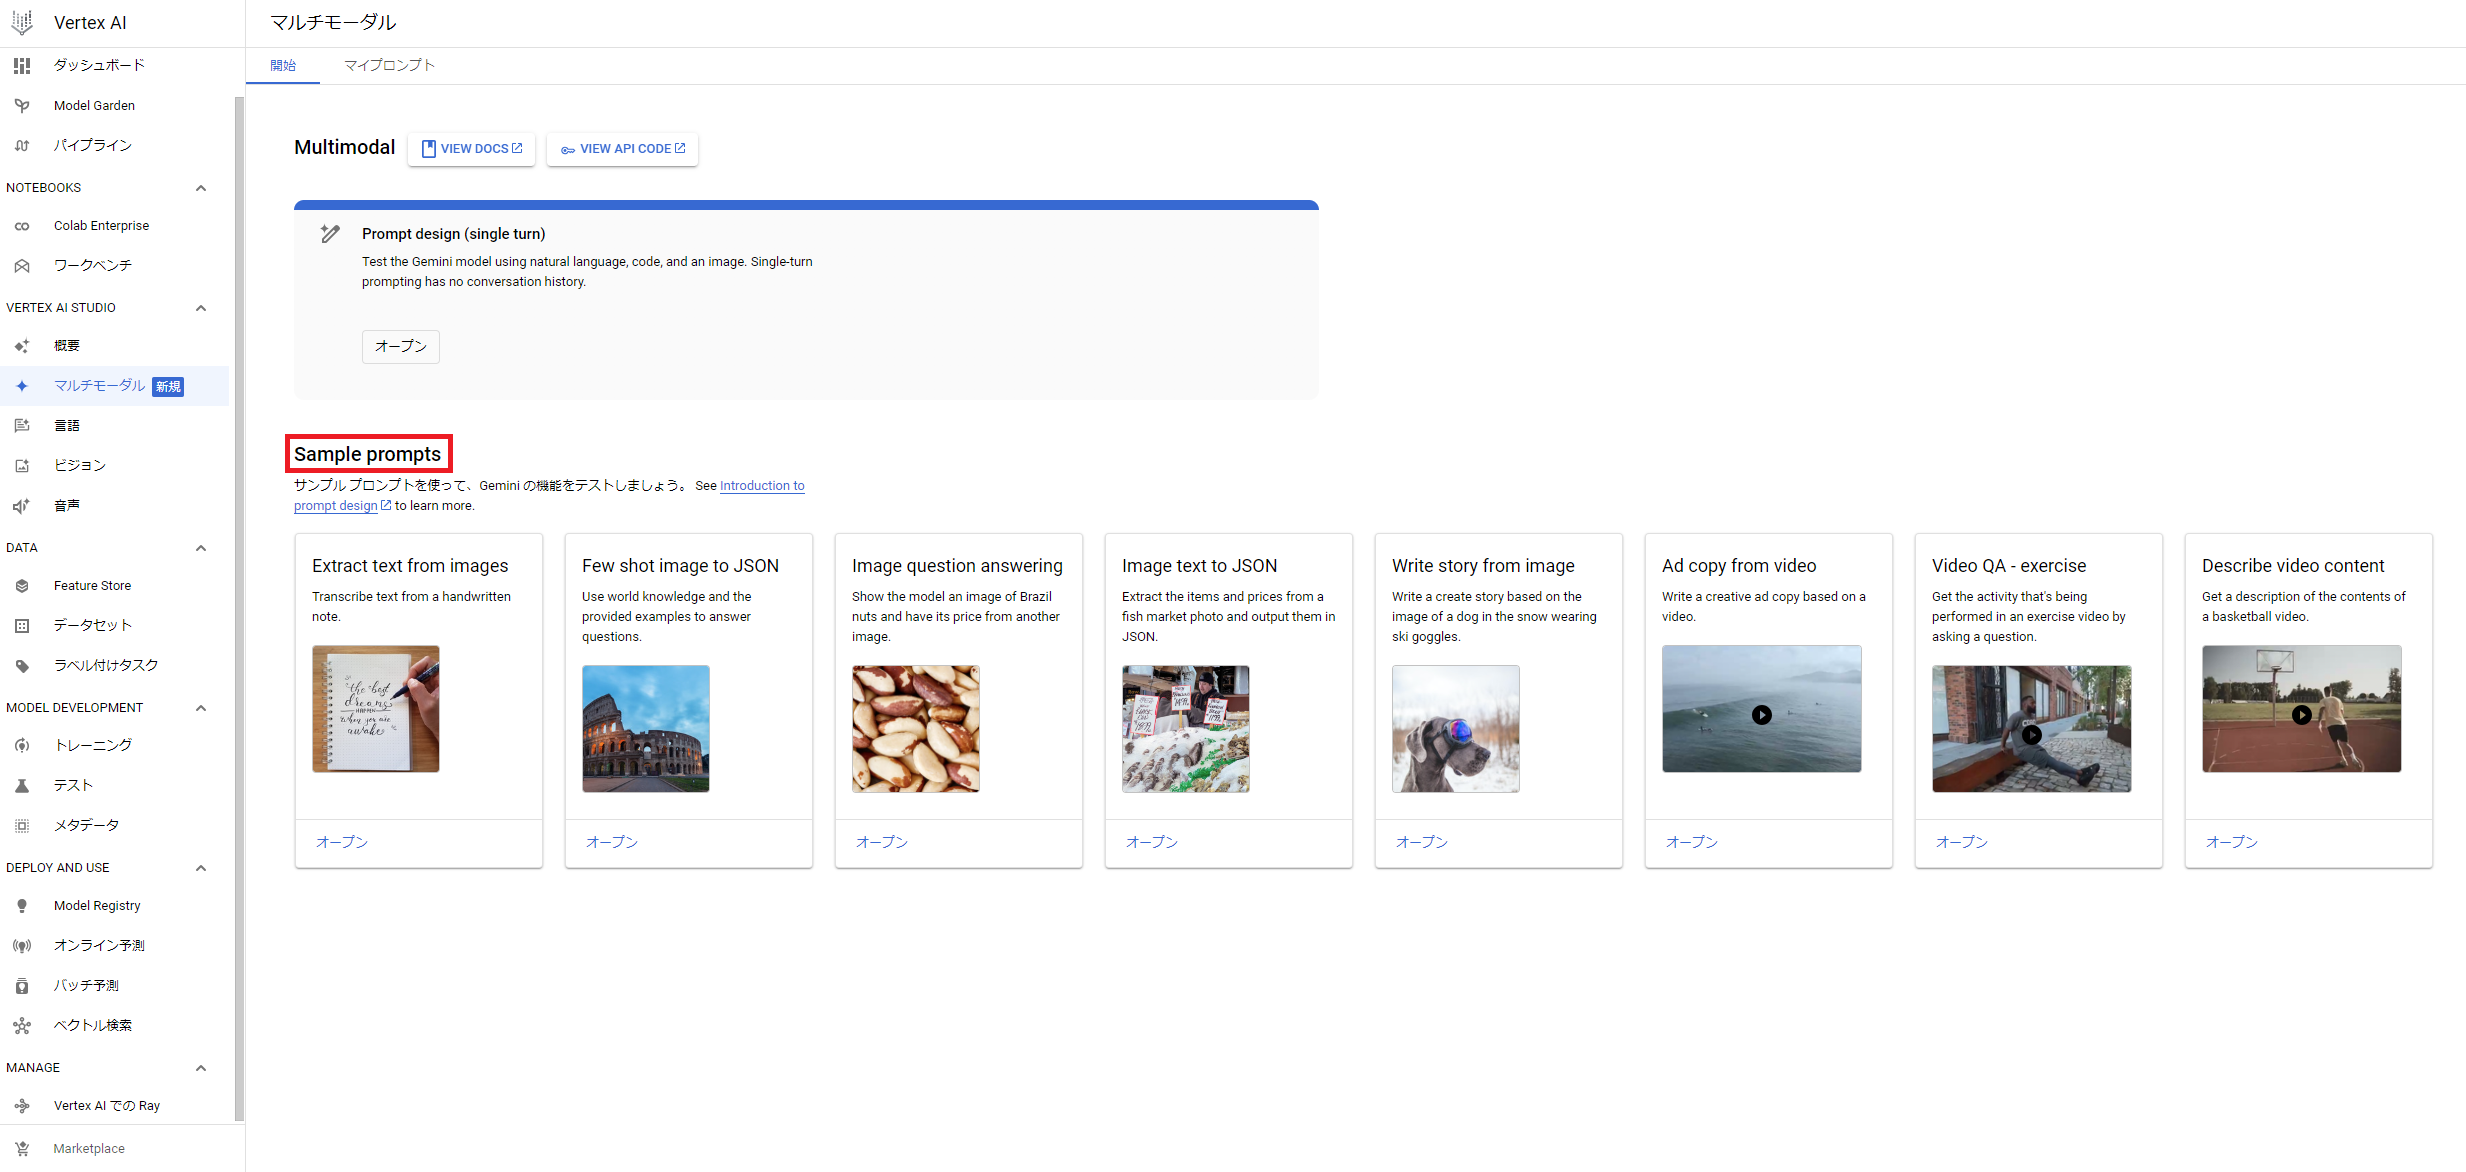
Task: Click the ダッシュボード grid icon
Action: [x=22, y=65]
